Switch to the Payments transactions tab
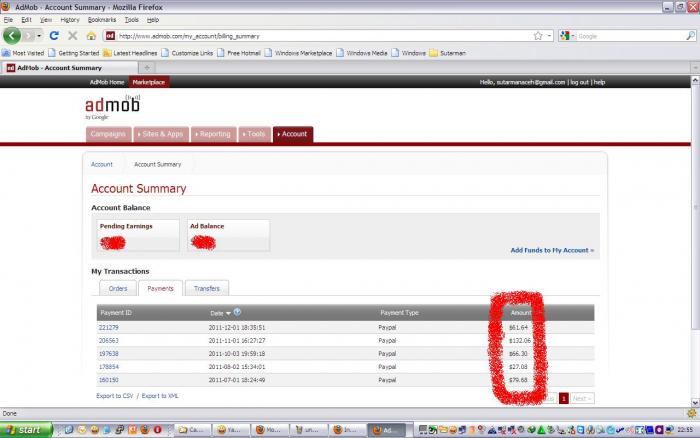 160,288
